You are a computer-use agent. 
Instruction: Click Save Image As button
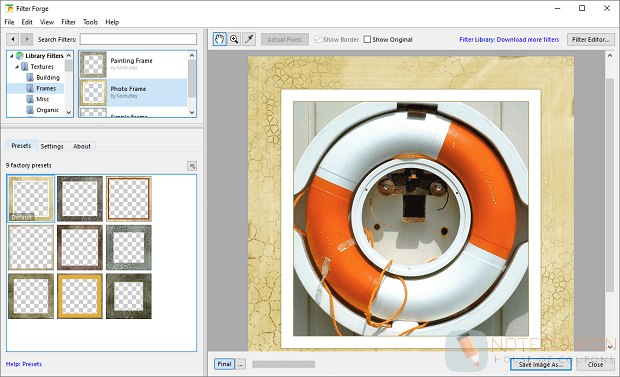click(x=541, y=364)
